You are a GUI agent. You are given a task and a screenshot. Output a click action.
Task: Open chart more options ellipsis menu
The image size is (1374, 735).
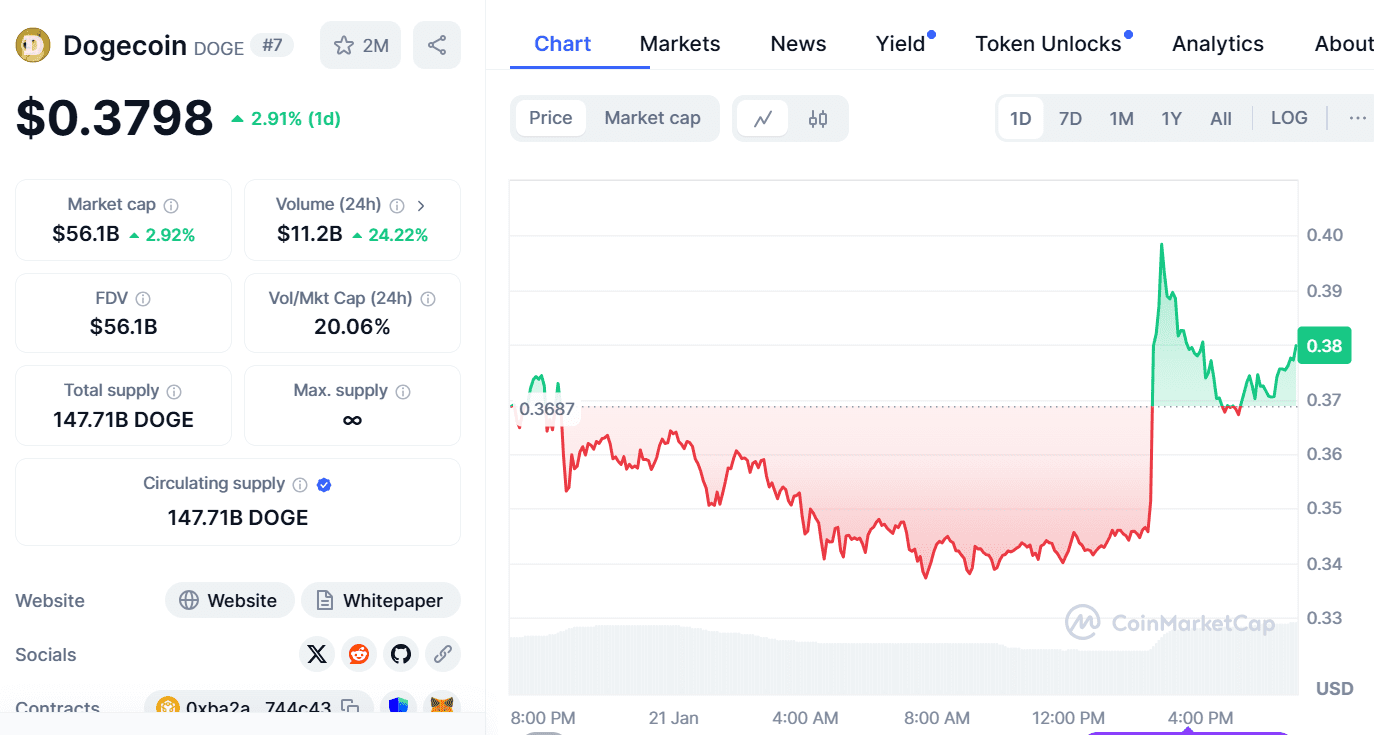point(1357,118)
